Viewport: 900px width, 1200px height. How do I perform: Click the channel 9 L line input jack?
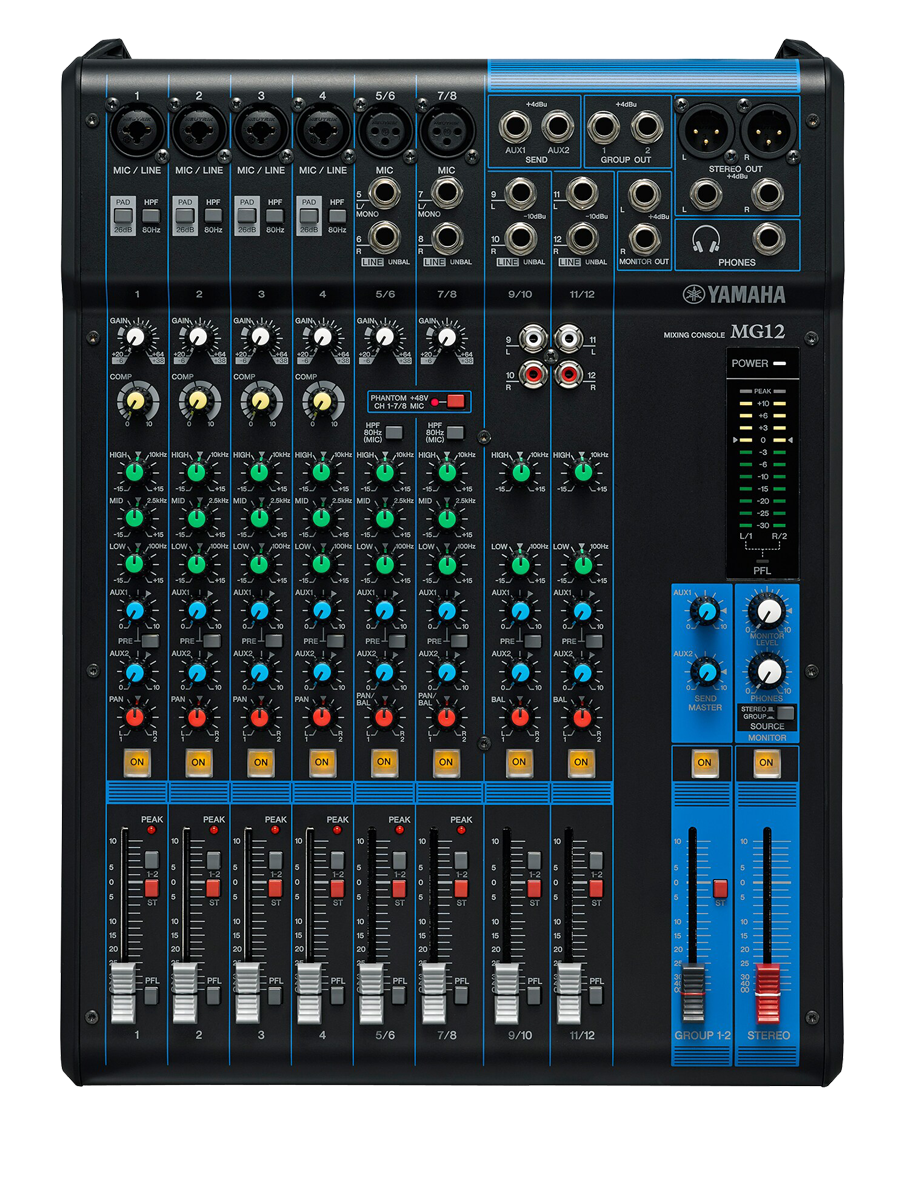coord(520,193)
